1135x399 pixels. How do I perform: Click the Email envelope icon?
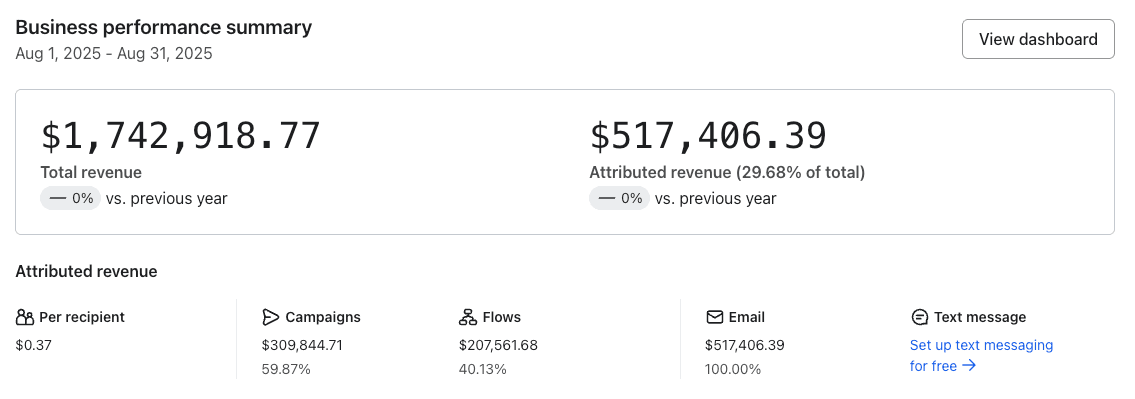[x=714, y=317]
